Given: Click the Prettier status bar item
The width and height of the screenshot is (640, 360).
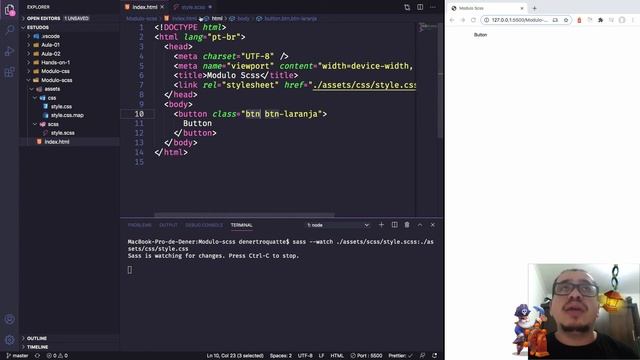Looking at the screenshot, I should (400, 356).
